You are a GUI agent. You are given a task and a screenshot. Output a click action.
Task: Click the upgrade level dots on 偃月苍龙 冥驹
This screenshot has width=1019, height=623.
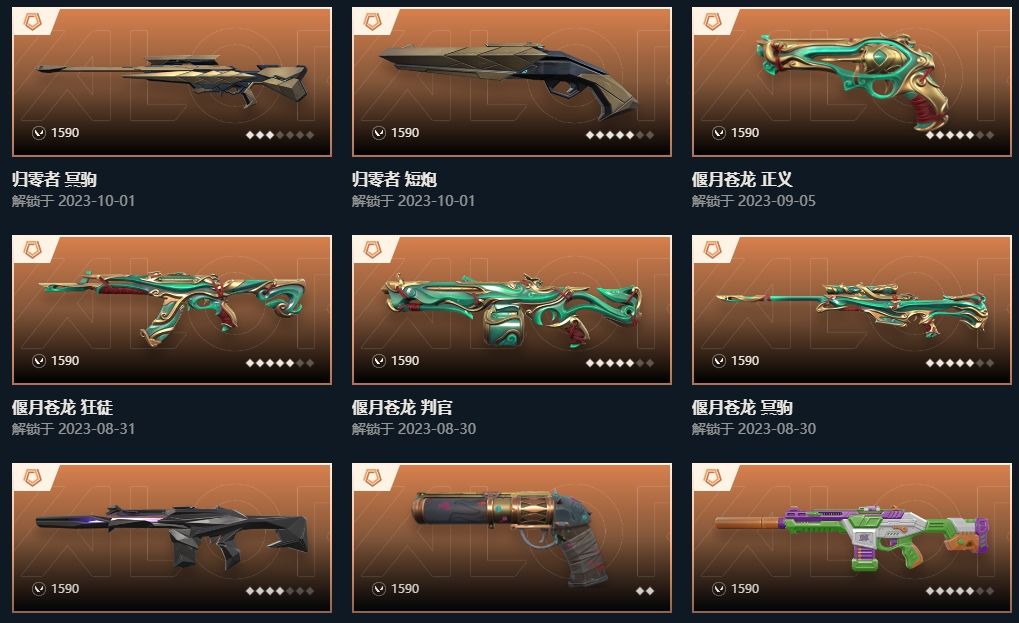click(960, 363)
